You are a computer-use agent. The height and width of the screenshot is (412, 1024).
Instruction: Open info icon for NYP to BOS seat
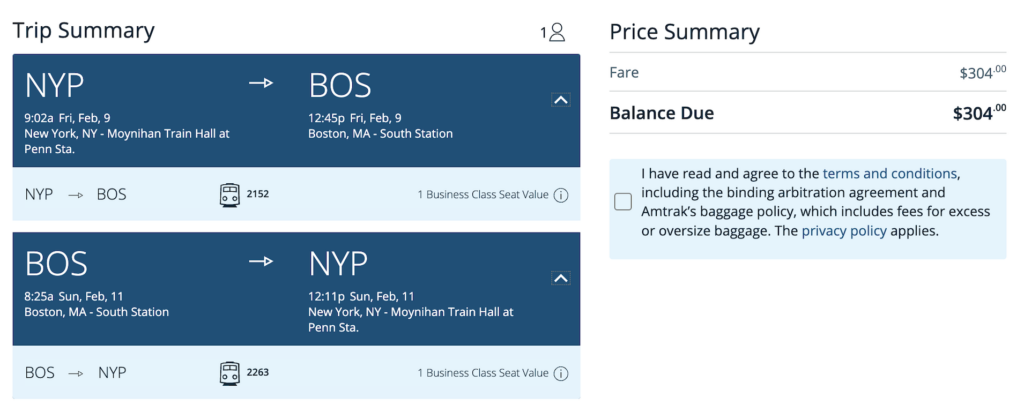pos(560,195)
